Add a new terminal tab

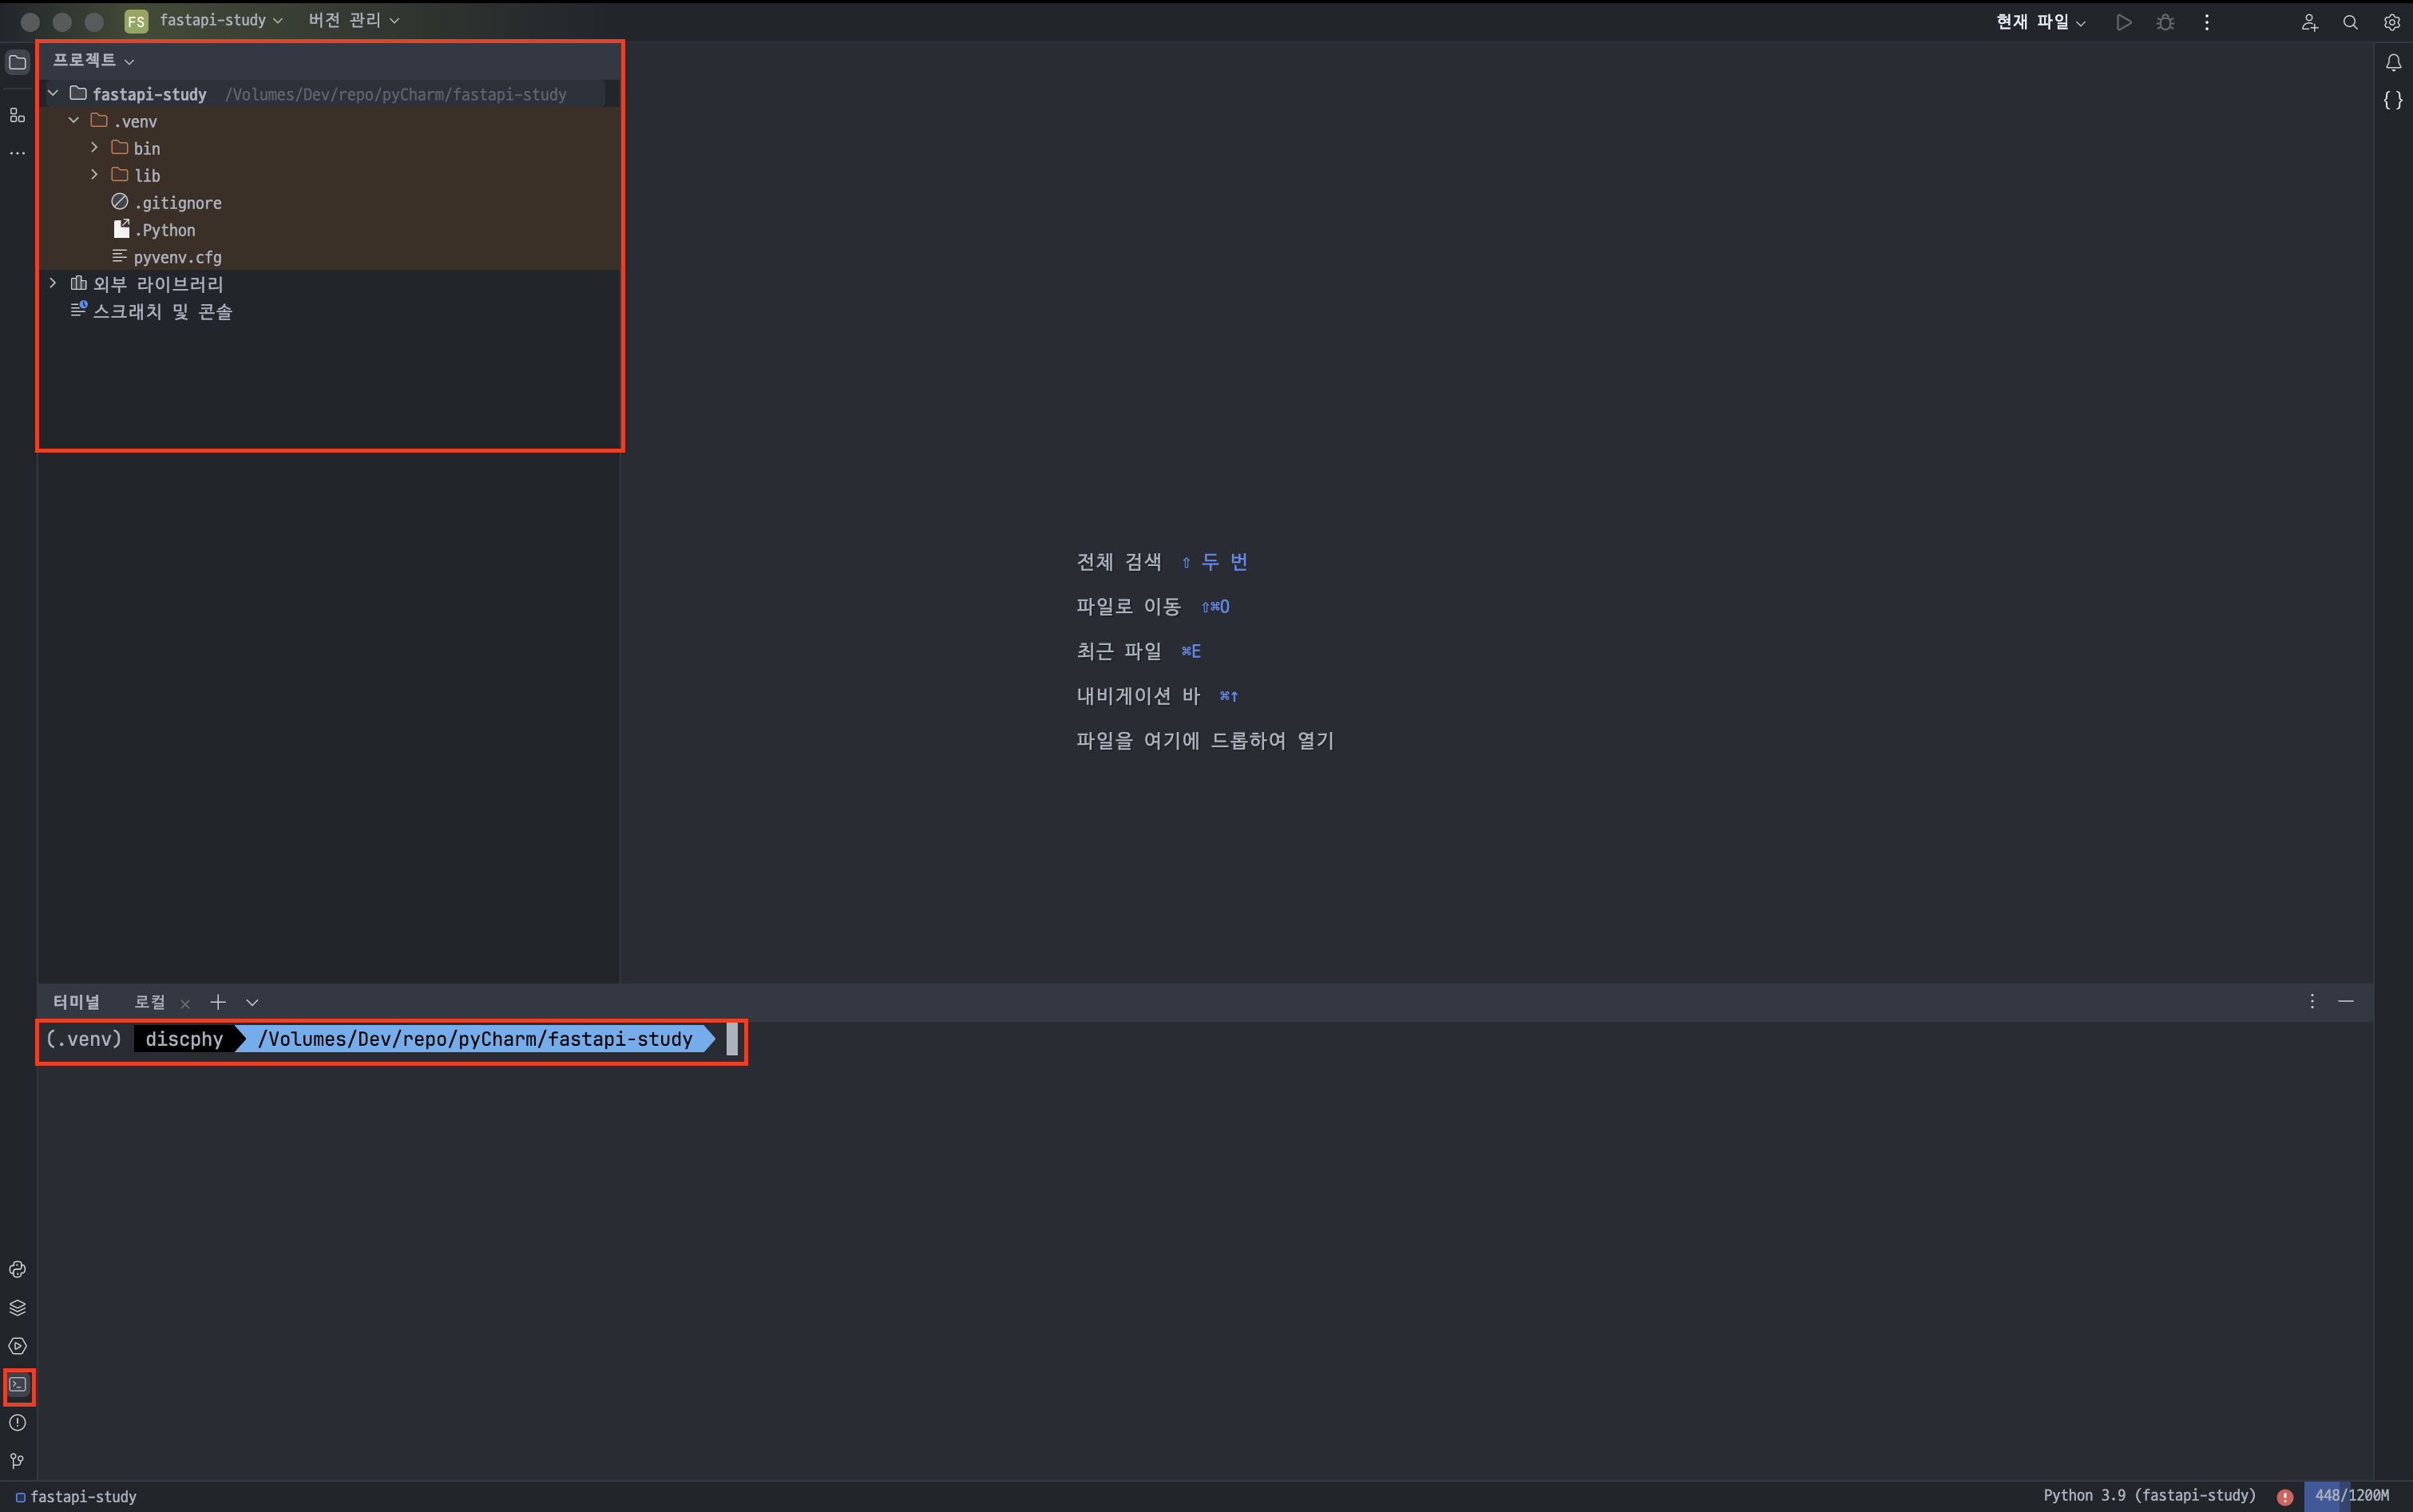click(x=218, y=1002)
